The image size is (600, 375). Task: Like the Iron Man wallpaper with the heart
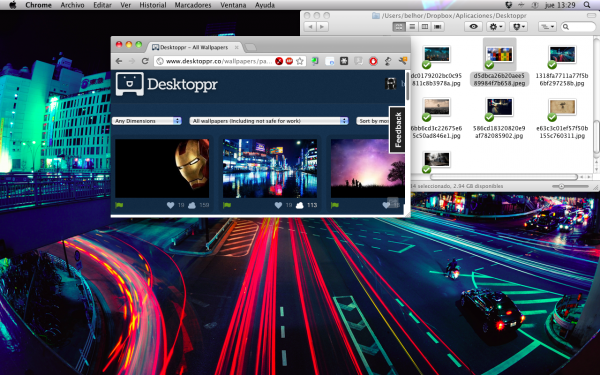(171, 205)
